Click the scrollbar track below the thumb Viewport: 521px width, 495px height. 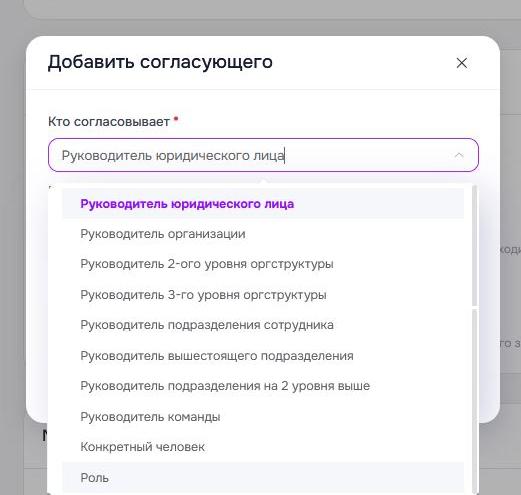[x=475, y=400]
